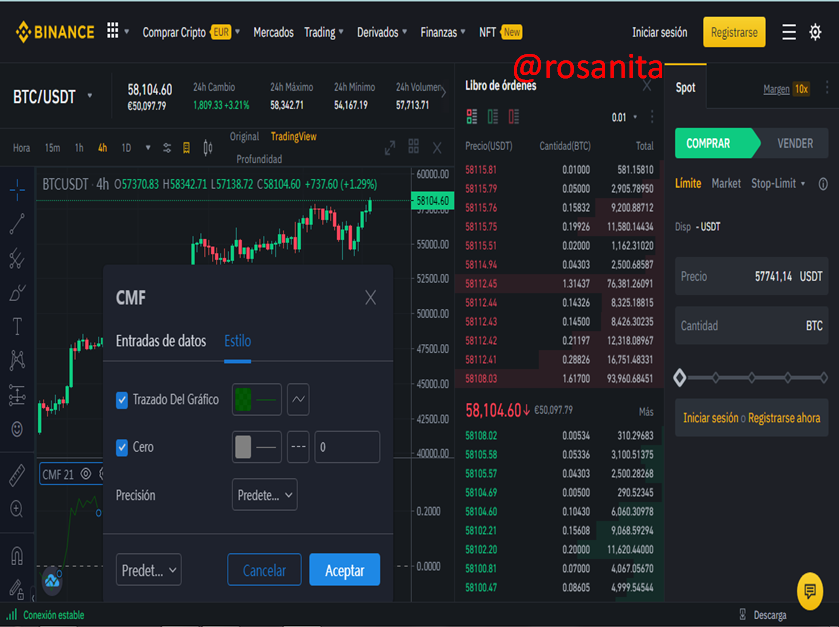This screenshot has width=839, height=627.
Task: Open plot line style dropdown for Trazado
Action: 298,399
